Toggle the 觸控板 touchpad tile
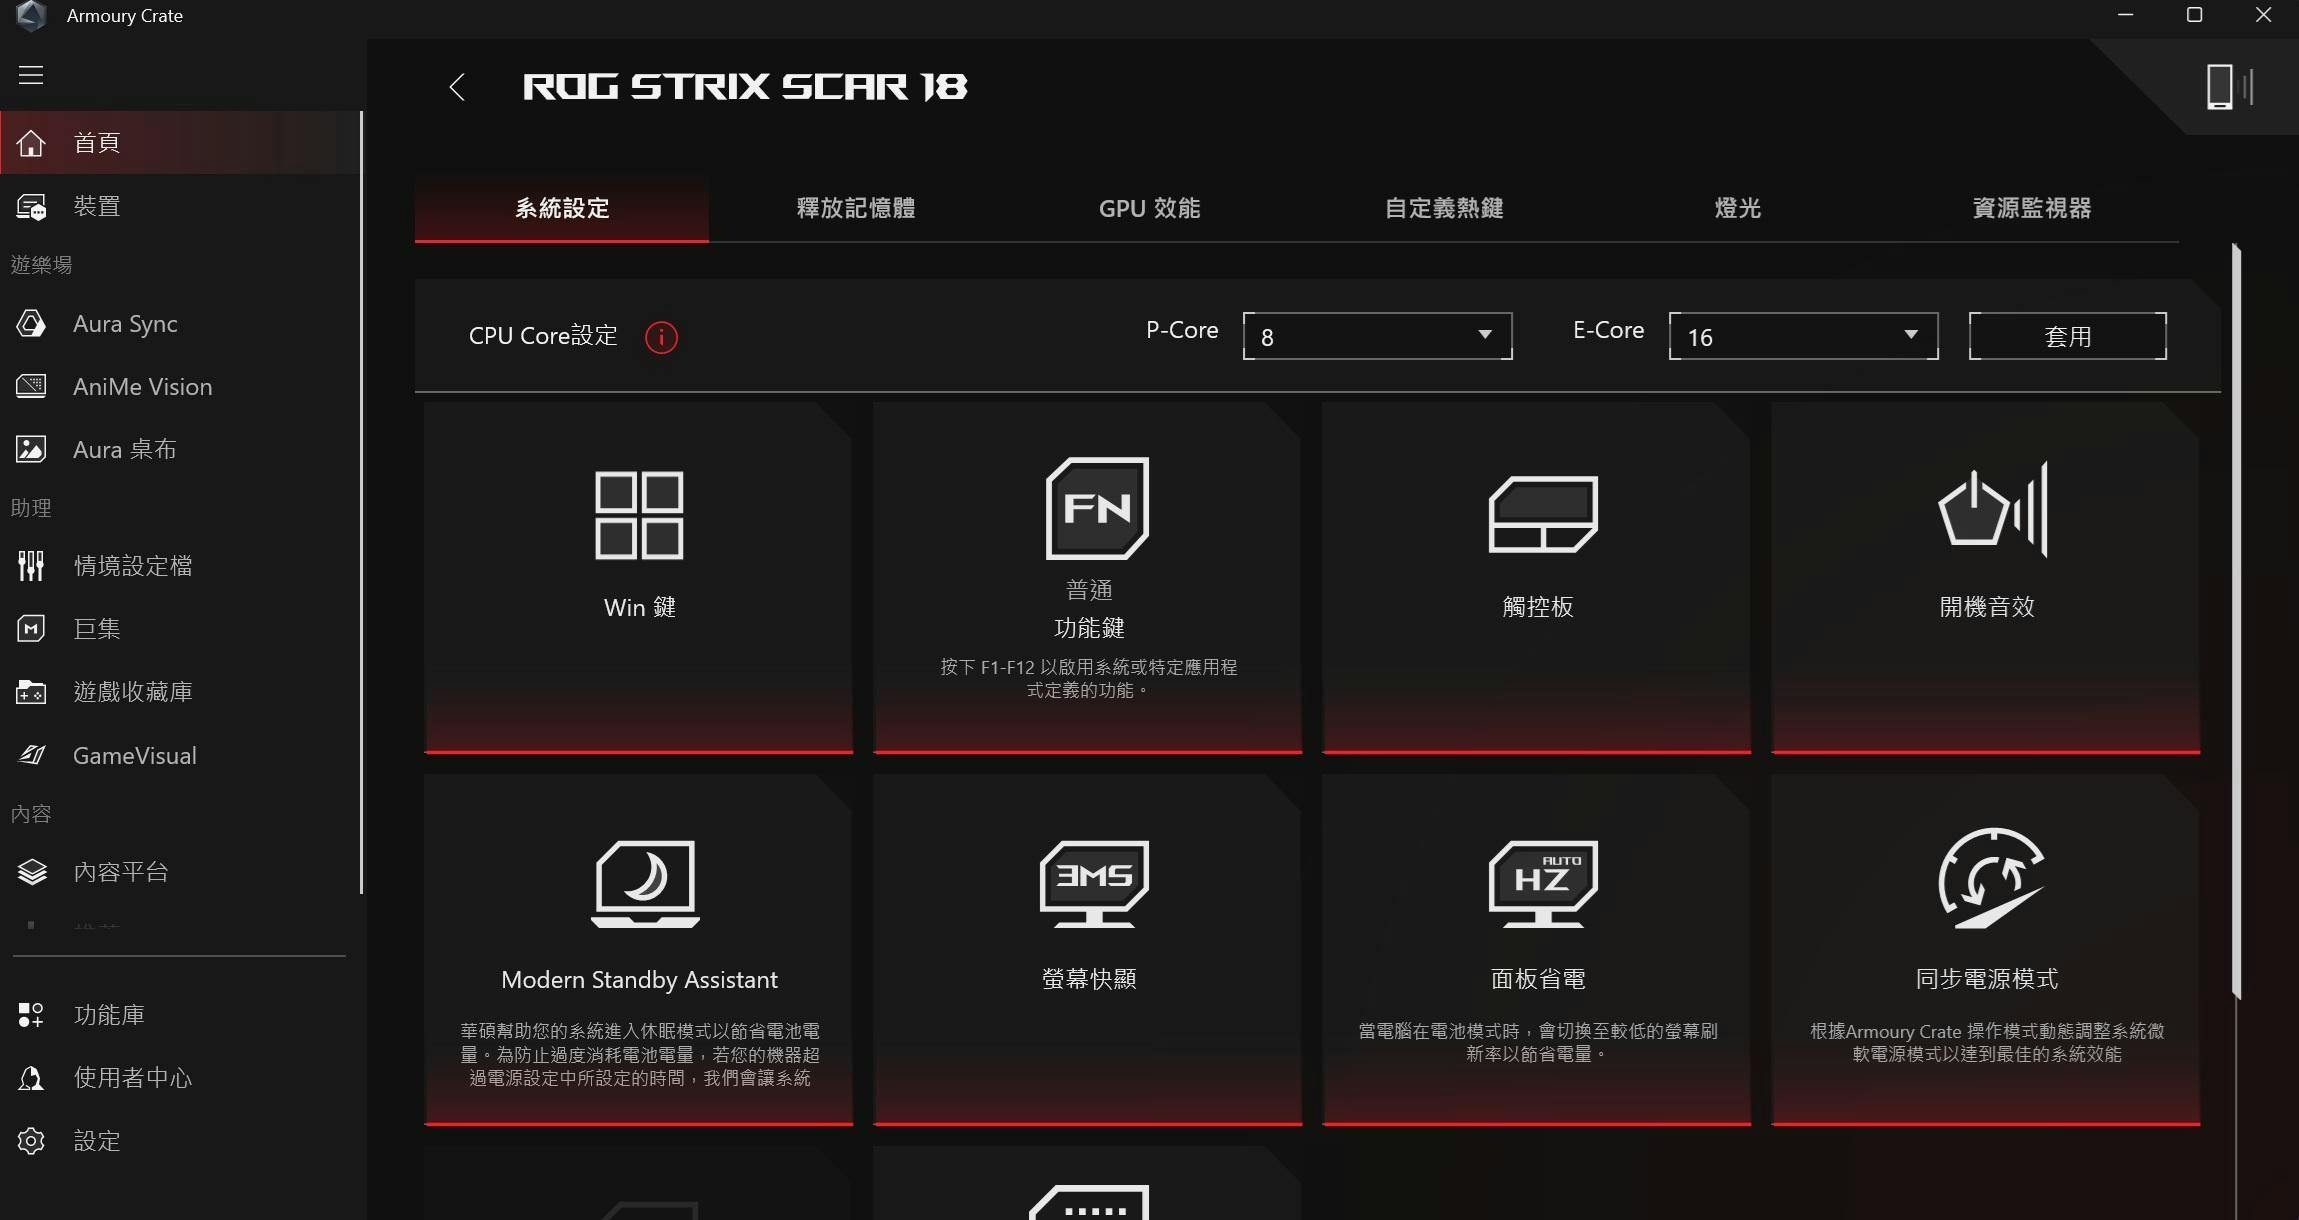The width and height of the screenshot is (2299, 1220). (1537, 578)
